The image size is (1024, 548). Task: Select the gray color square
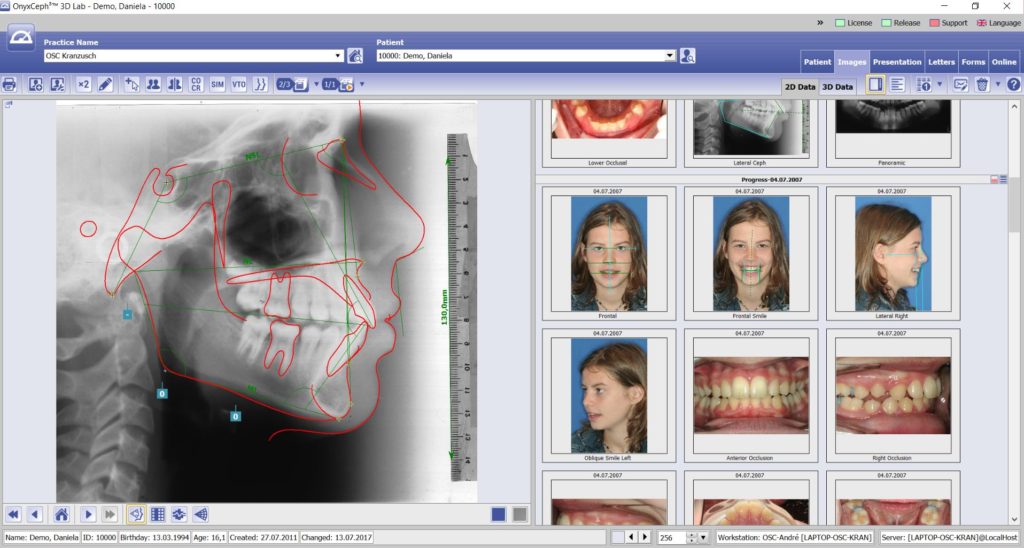520,515
